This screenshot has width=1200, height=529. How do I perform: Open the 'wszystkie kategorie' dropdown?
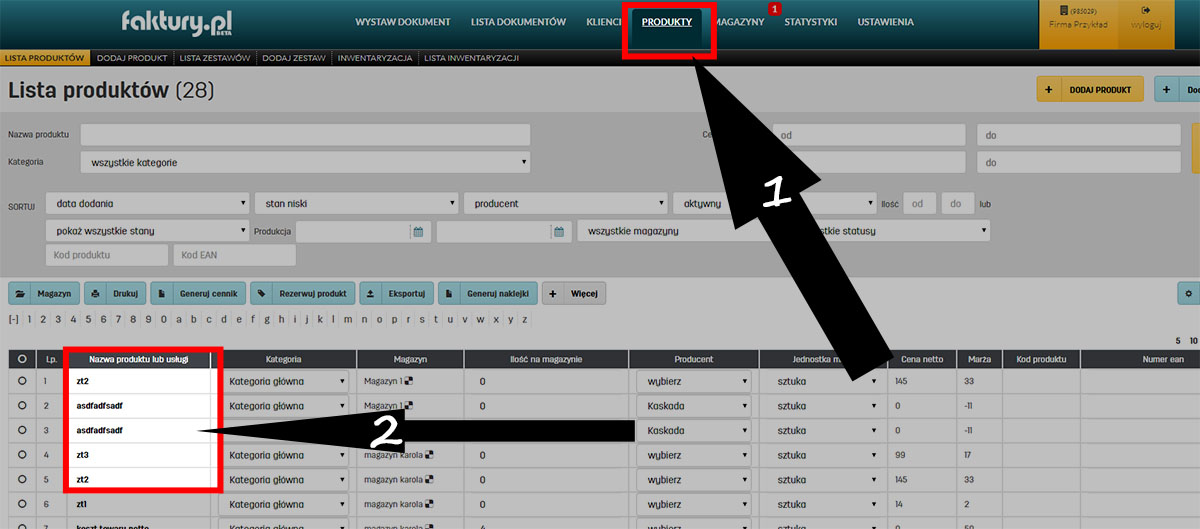click(x=305, y=162)
